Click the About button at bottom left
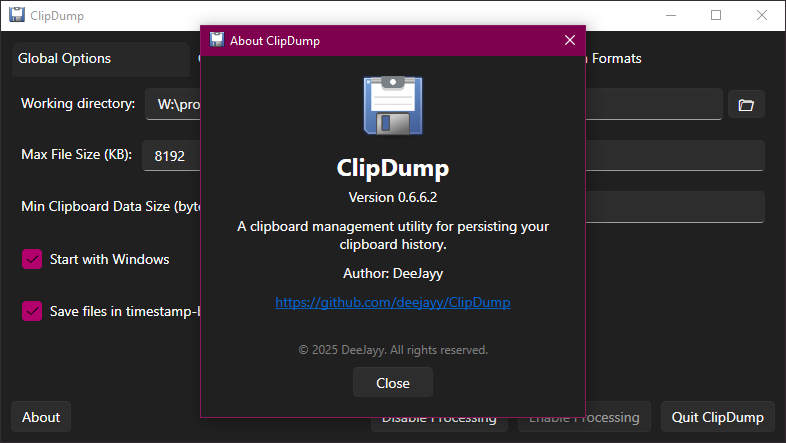This screenshot has width=786, height=443. pyautogui.click(x=41, y=417)
